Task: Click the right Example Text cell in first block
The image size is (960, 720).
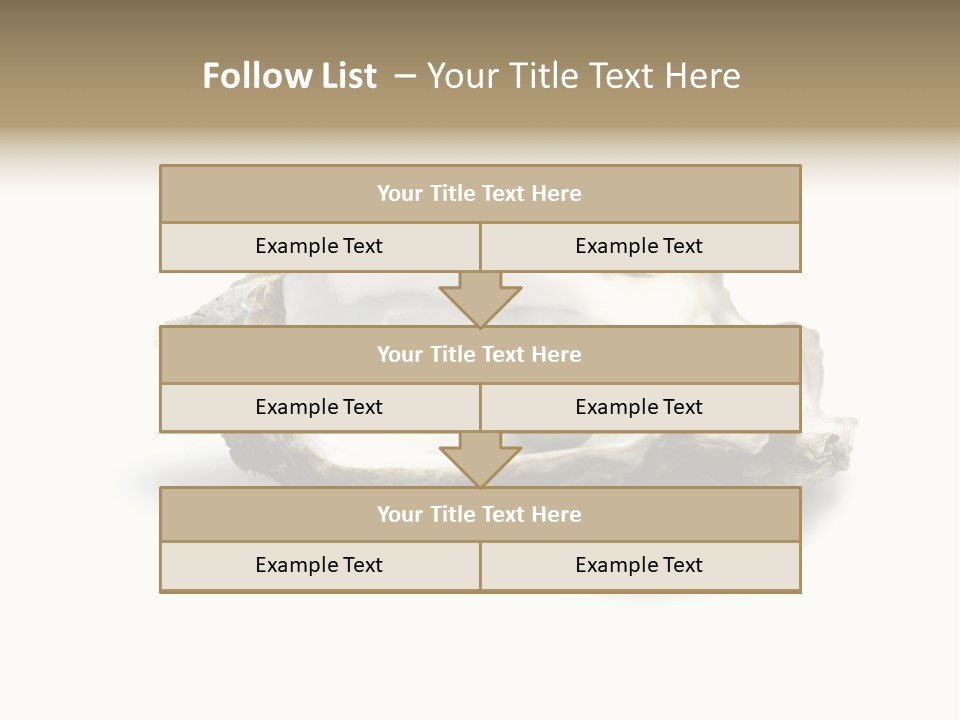Action: click(639, 246)
